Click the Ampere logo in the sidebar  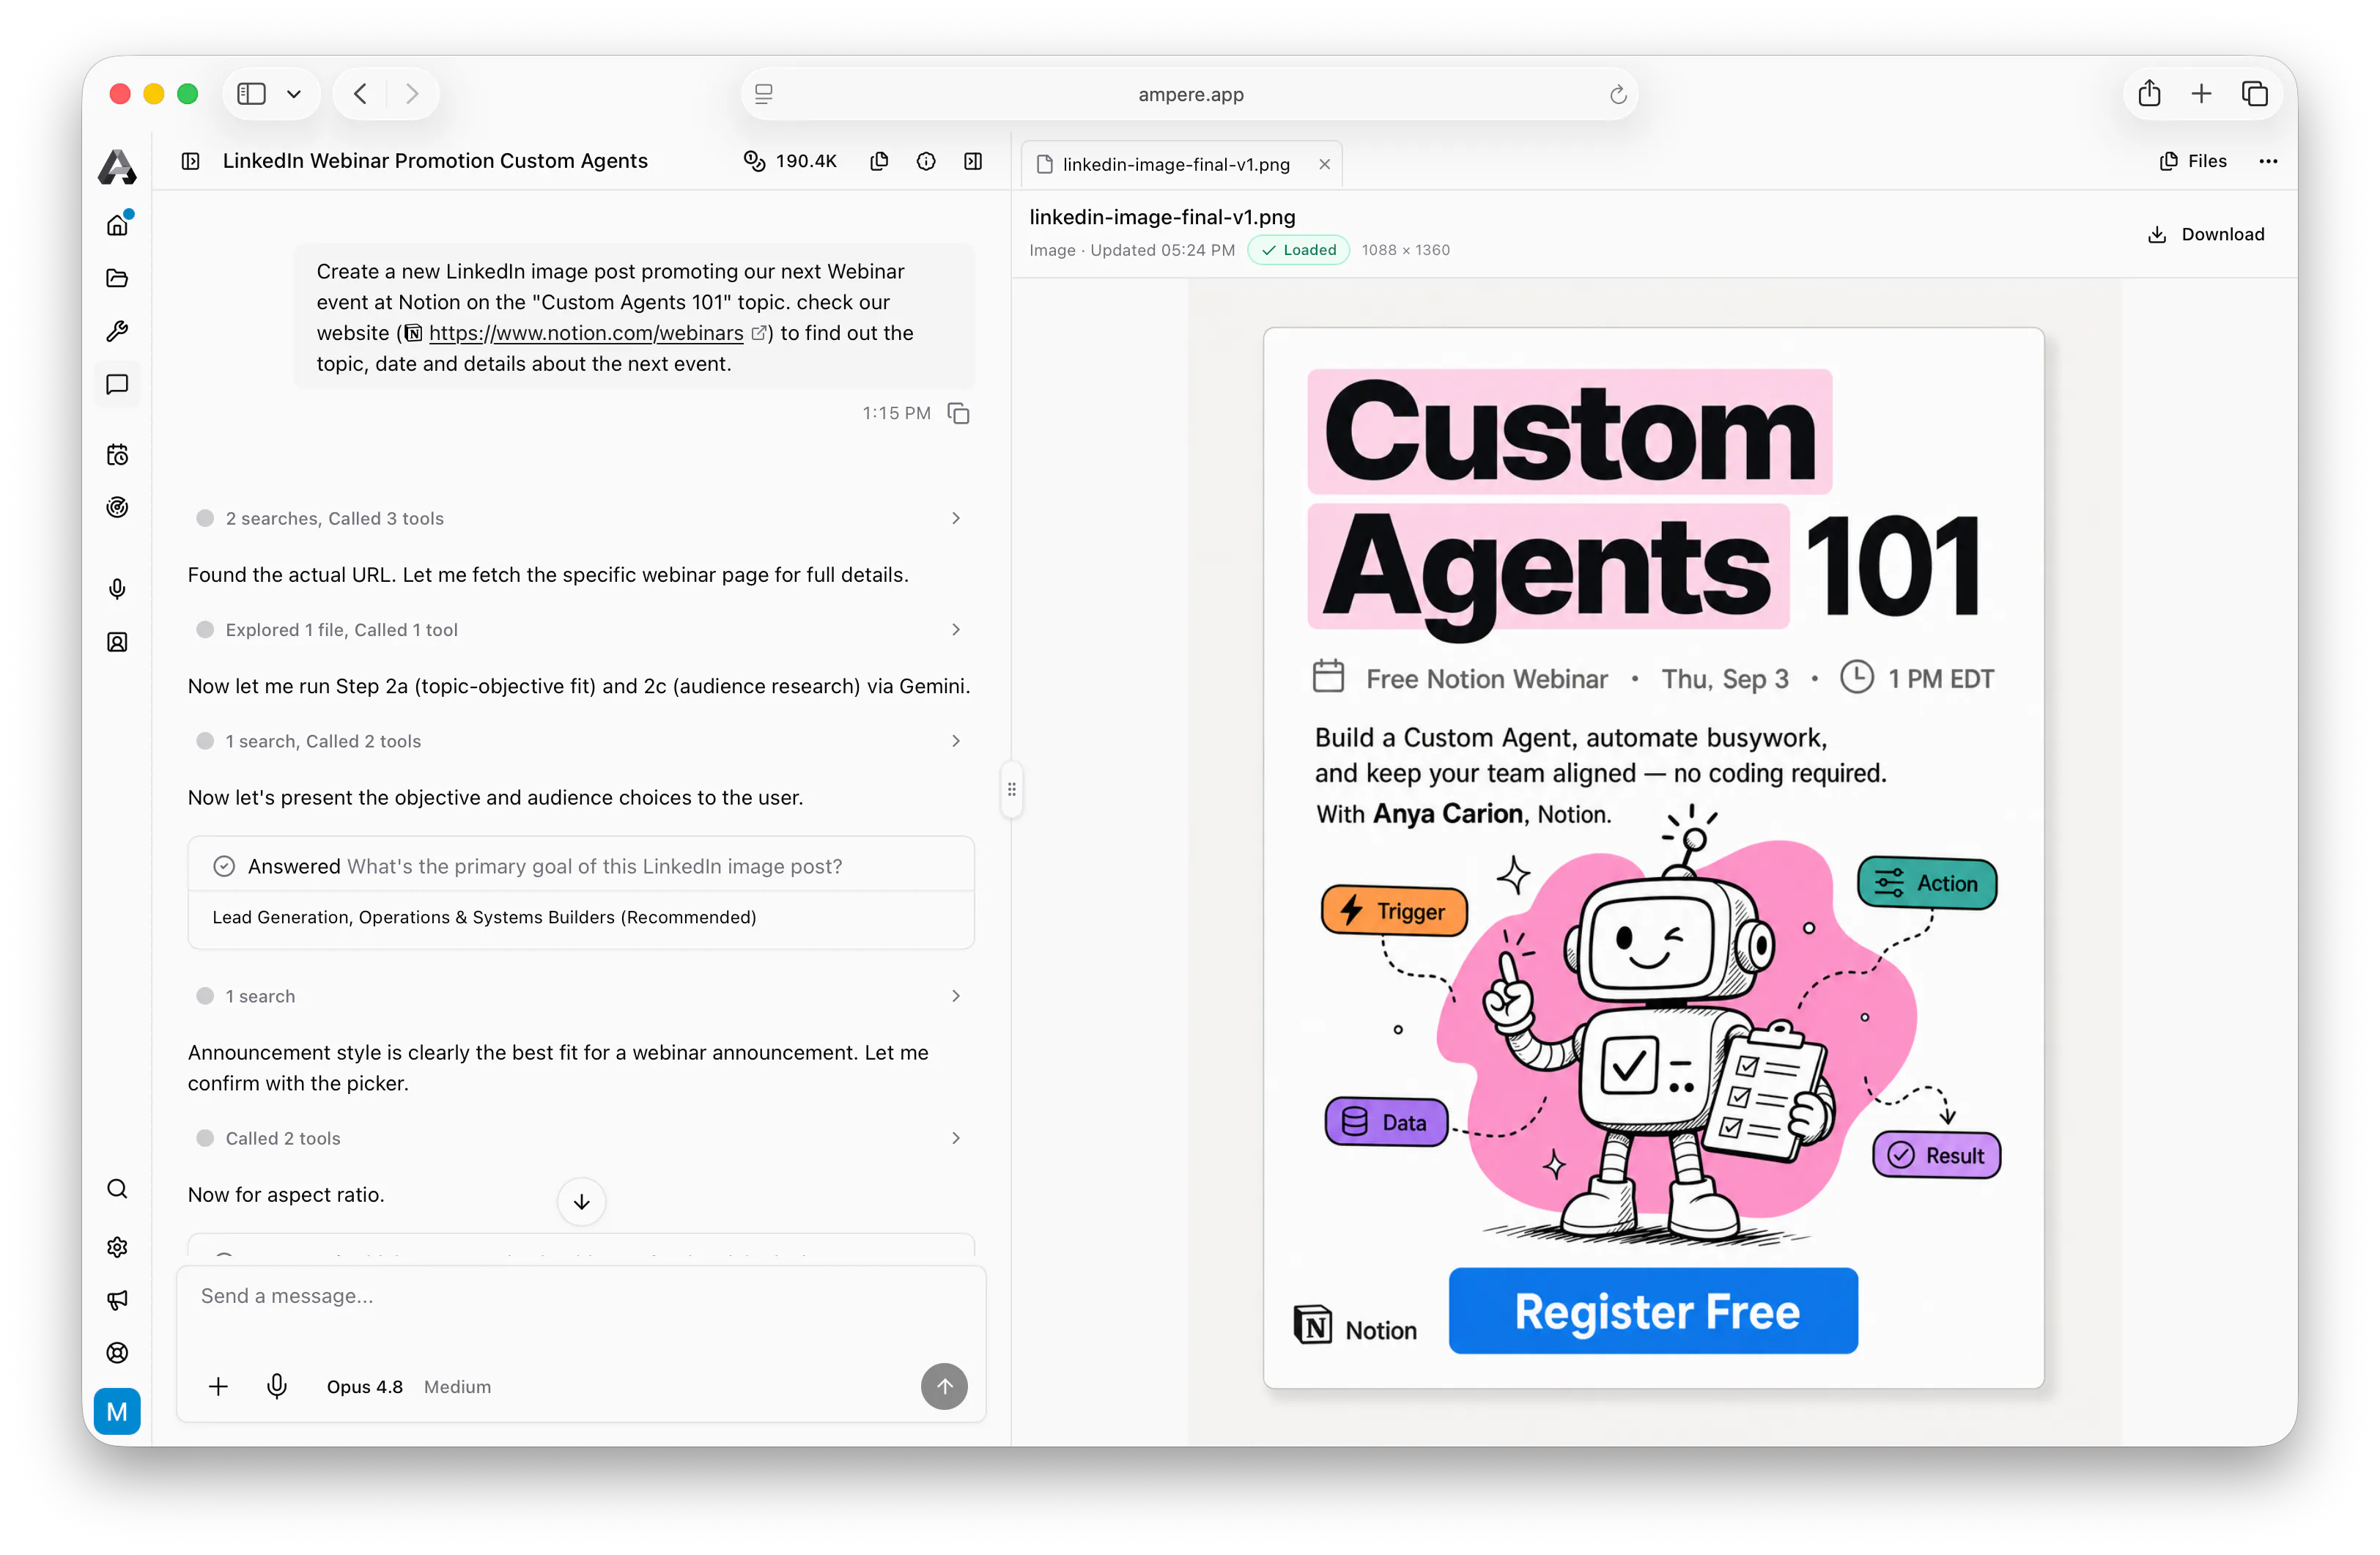[117, 166]
